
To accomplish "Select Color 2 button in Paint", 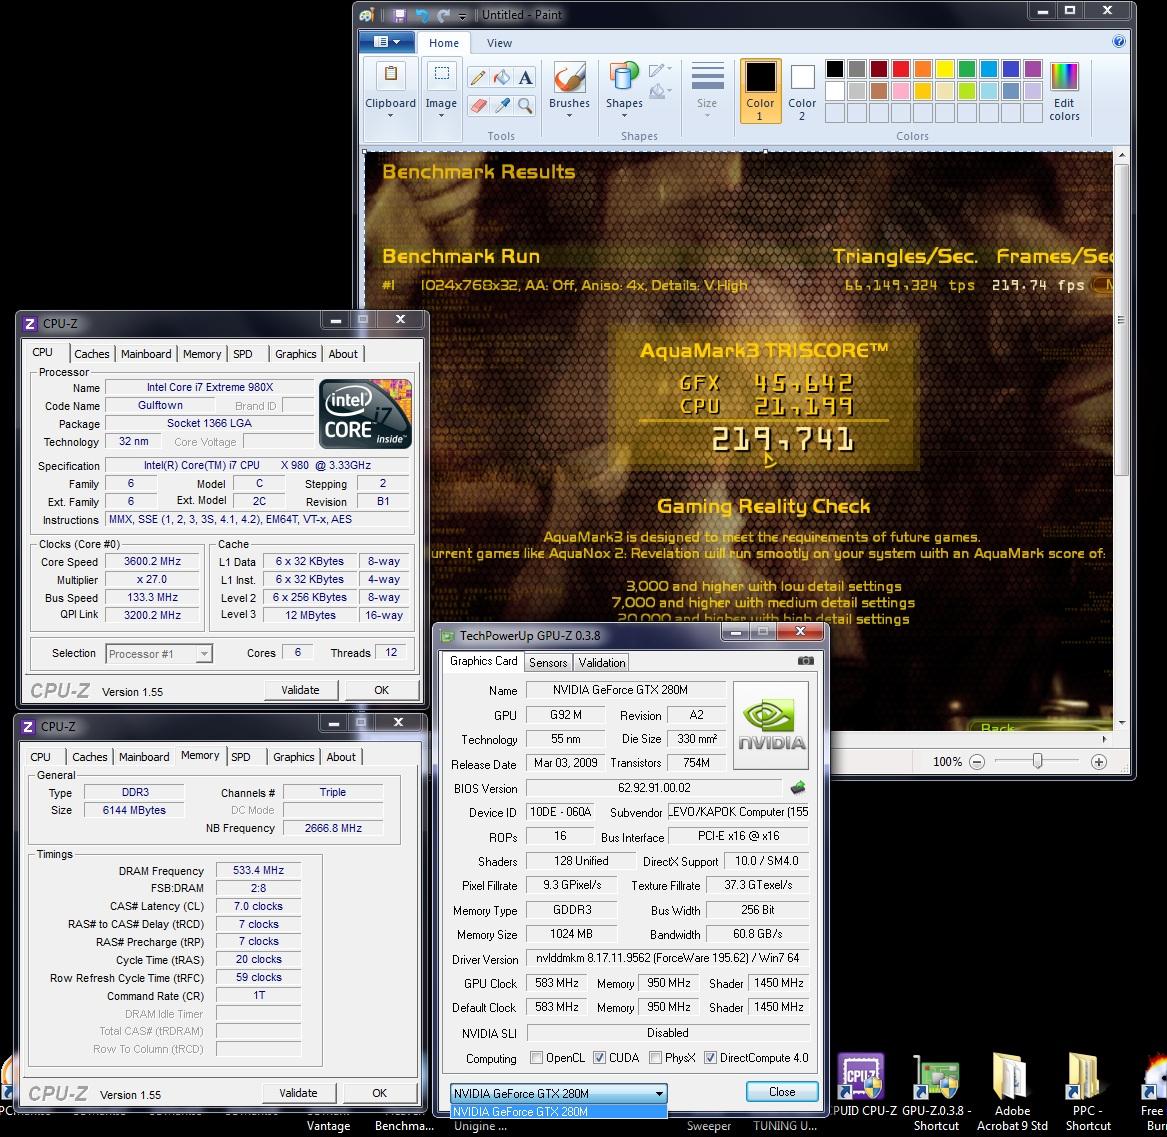I will coord(802,91).
